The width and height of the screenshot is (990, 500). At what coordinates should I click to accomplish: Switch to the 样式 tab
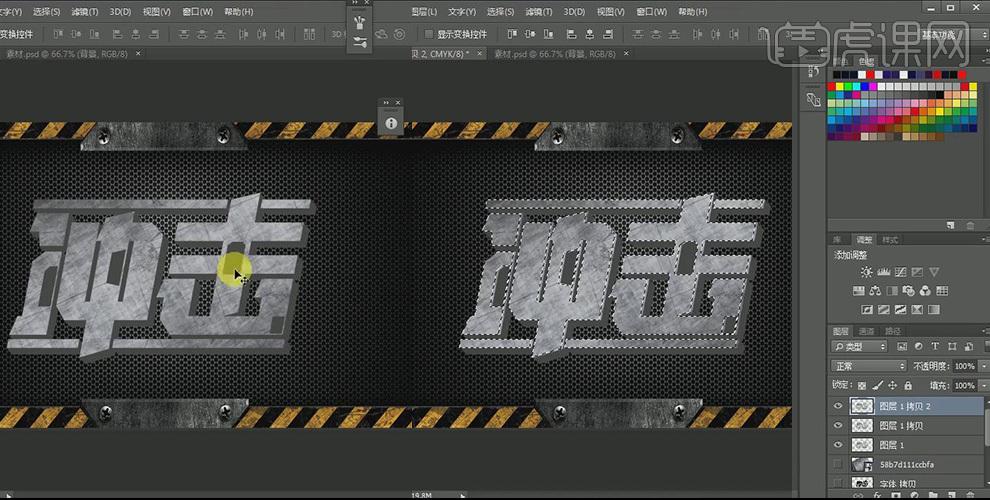889,239
